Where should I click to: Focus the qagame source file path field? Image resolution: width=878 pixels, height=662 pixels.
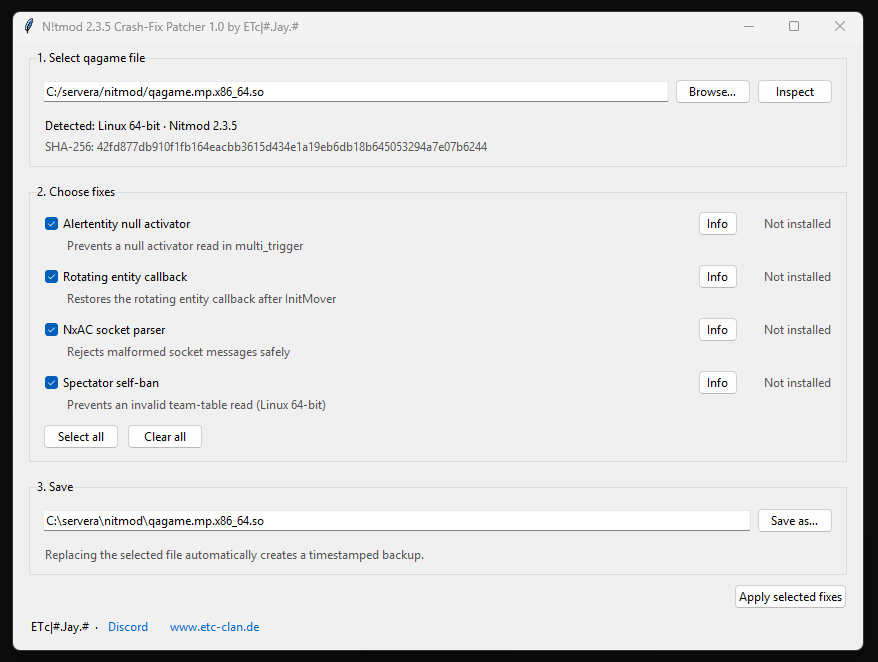(356, 92)
